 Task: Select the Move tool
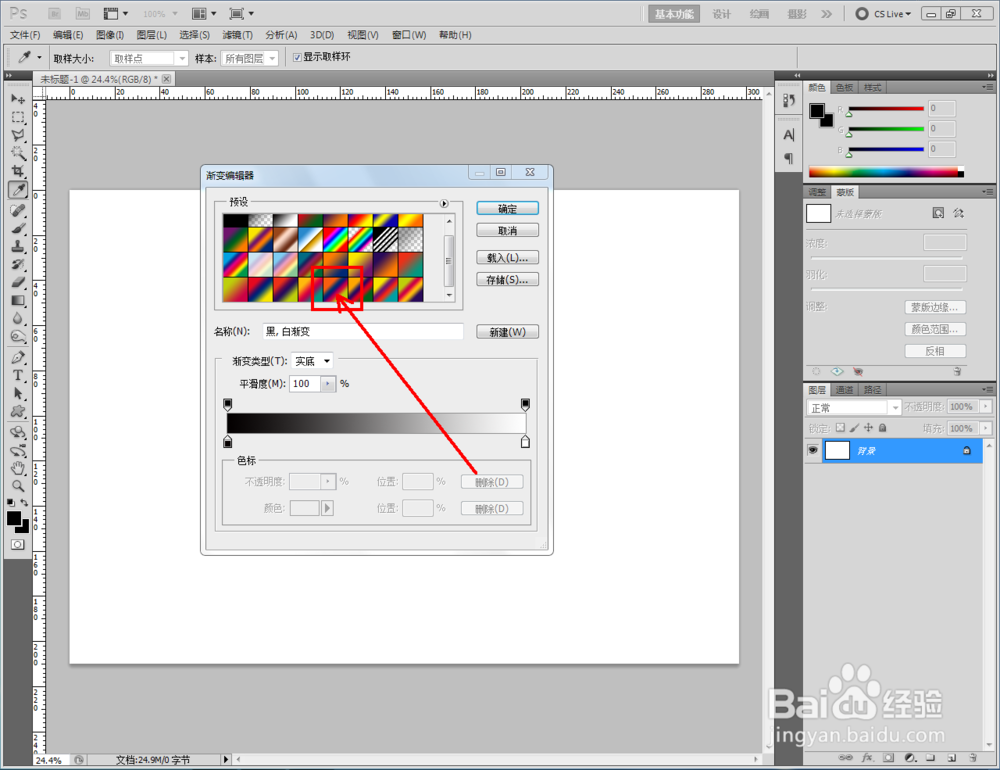coord(18,99)
